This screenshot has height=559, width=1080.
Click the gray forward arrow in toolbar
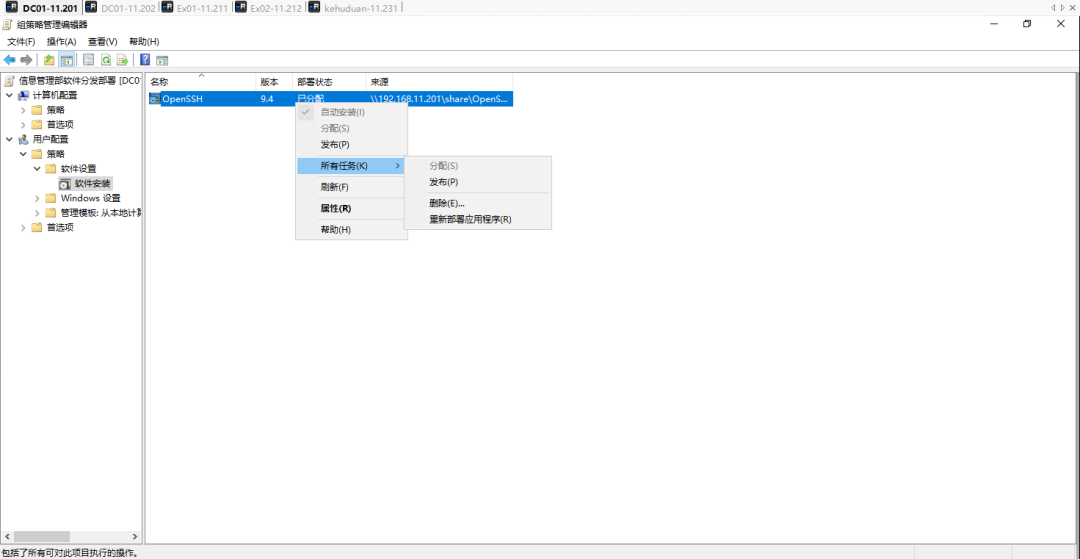(x=26, y=60)
